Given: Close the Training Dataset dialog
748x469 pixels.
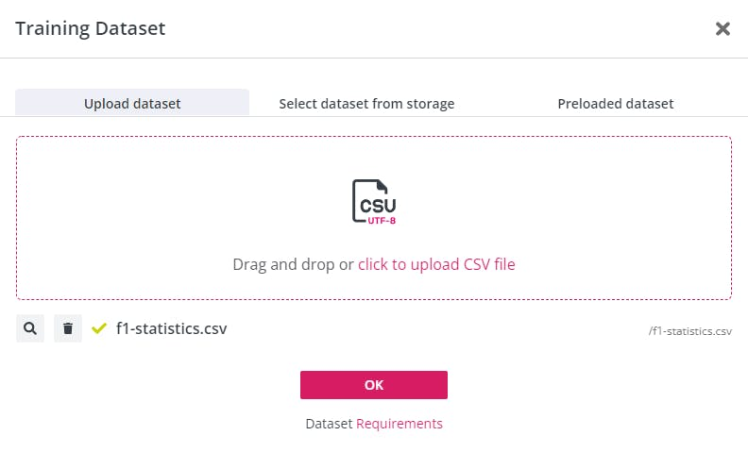Looking at the screenshot, I should [722, 29].
